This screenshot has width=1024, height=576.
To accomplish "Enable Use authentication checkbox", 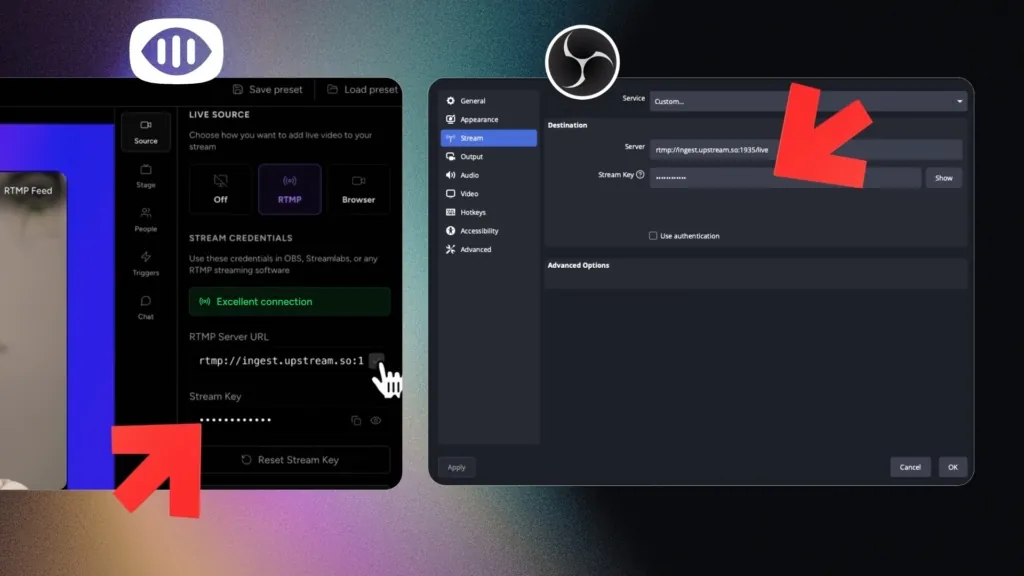I will point(653,236).
